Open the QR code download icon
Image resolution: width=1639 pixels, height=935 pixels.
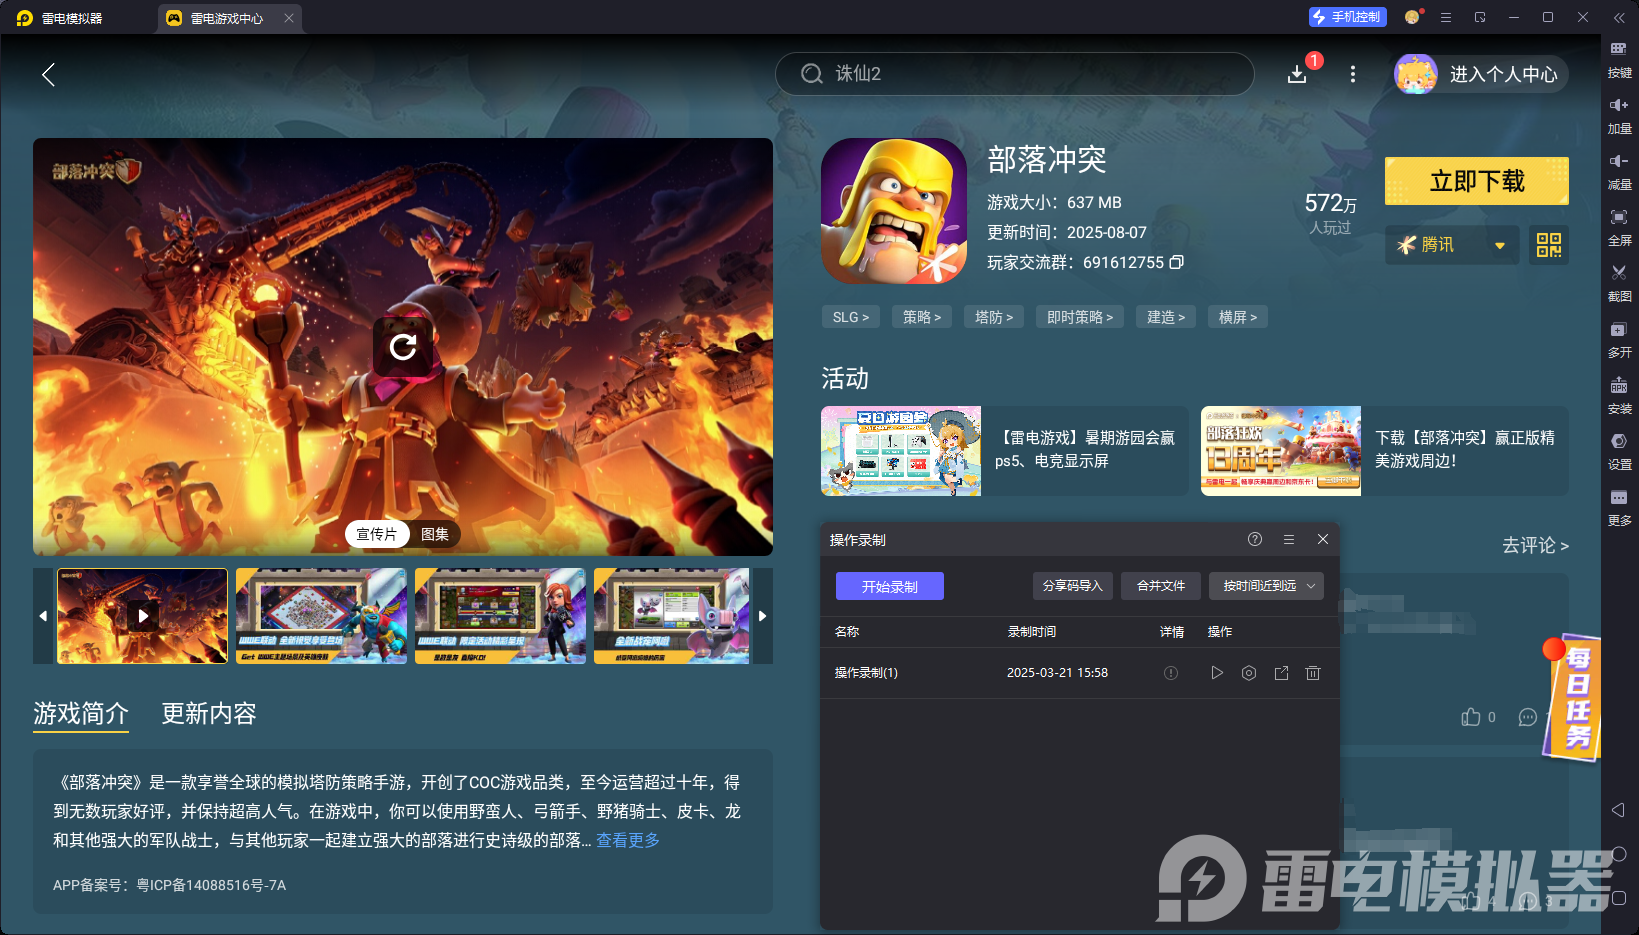tap(1548, 245)
